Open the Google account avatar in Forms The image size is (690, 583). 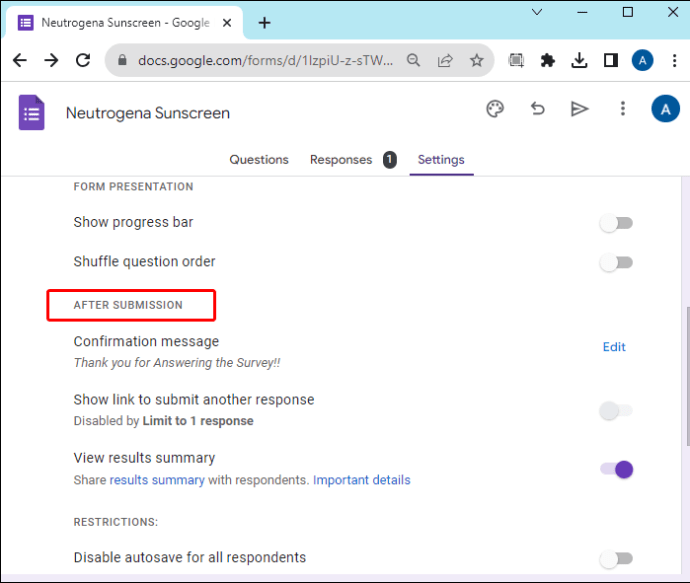pos(665,109)
